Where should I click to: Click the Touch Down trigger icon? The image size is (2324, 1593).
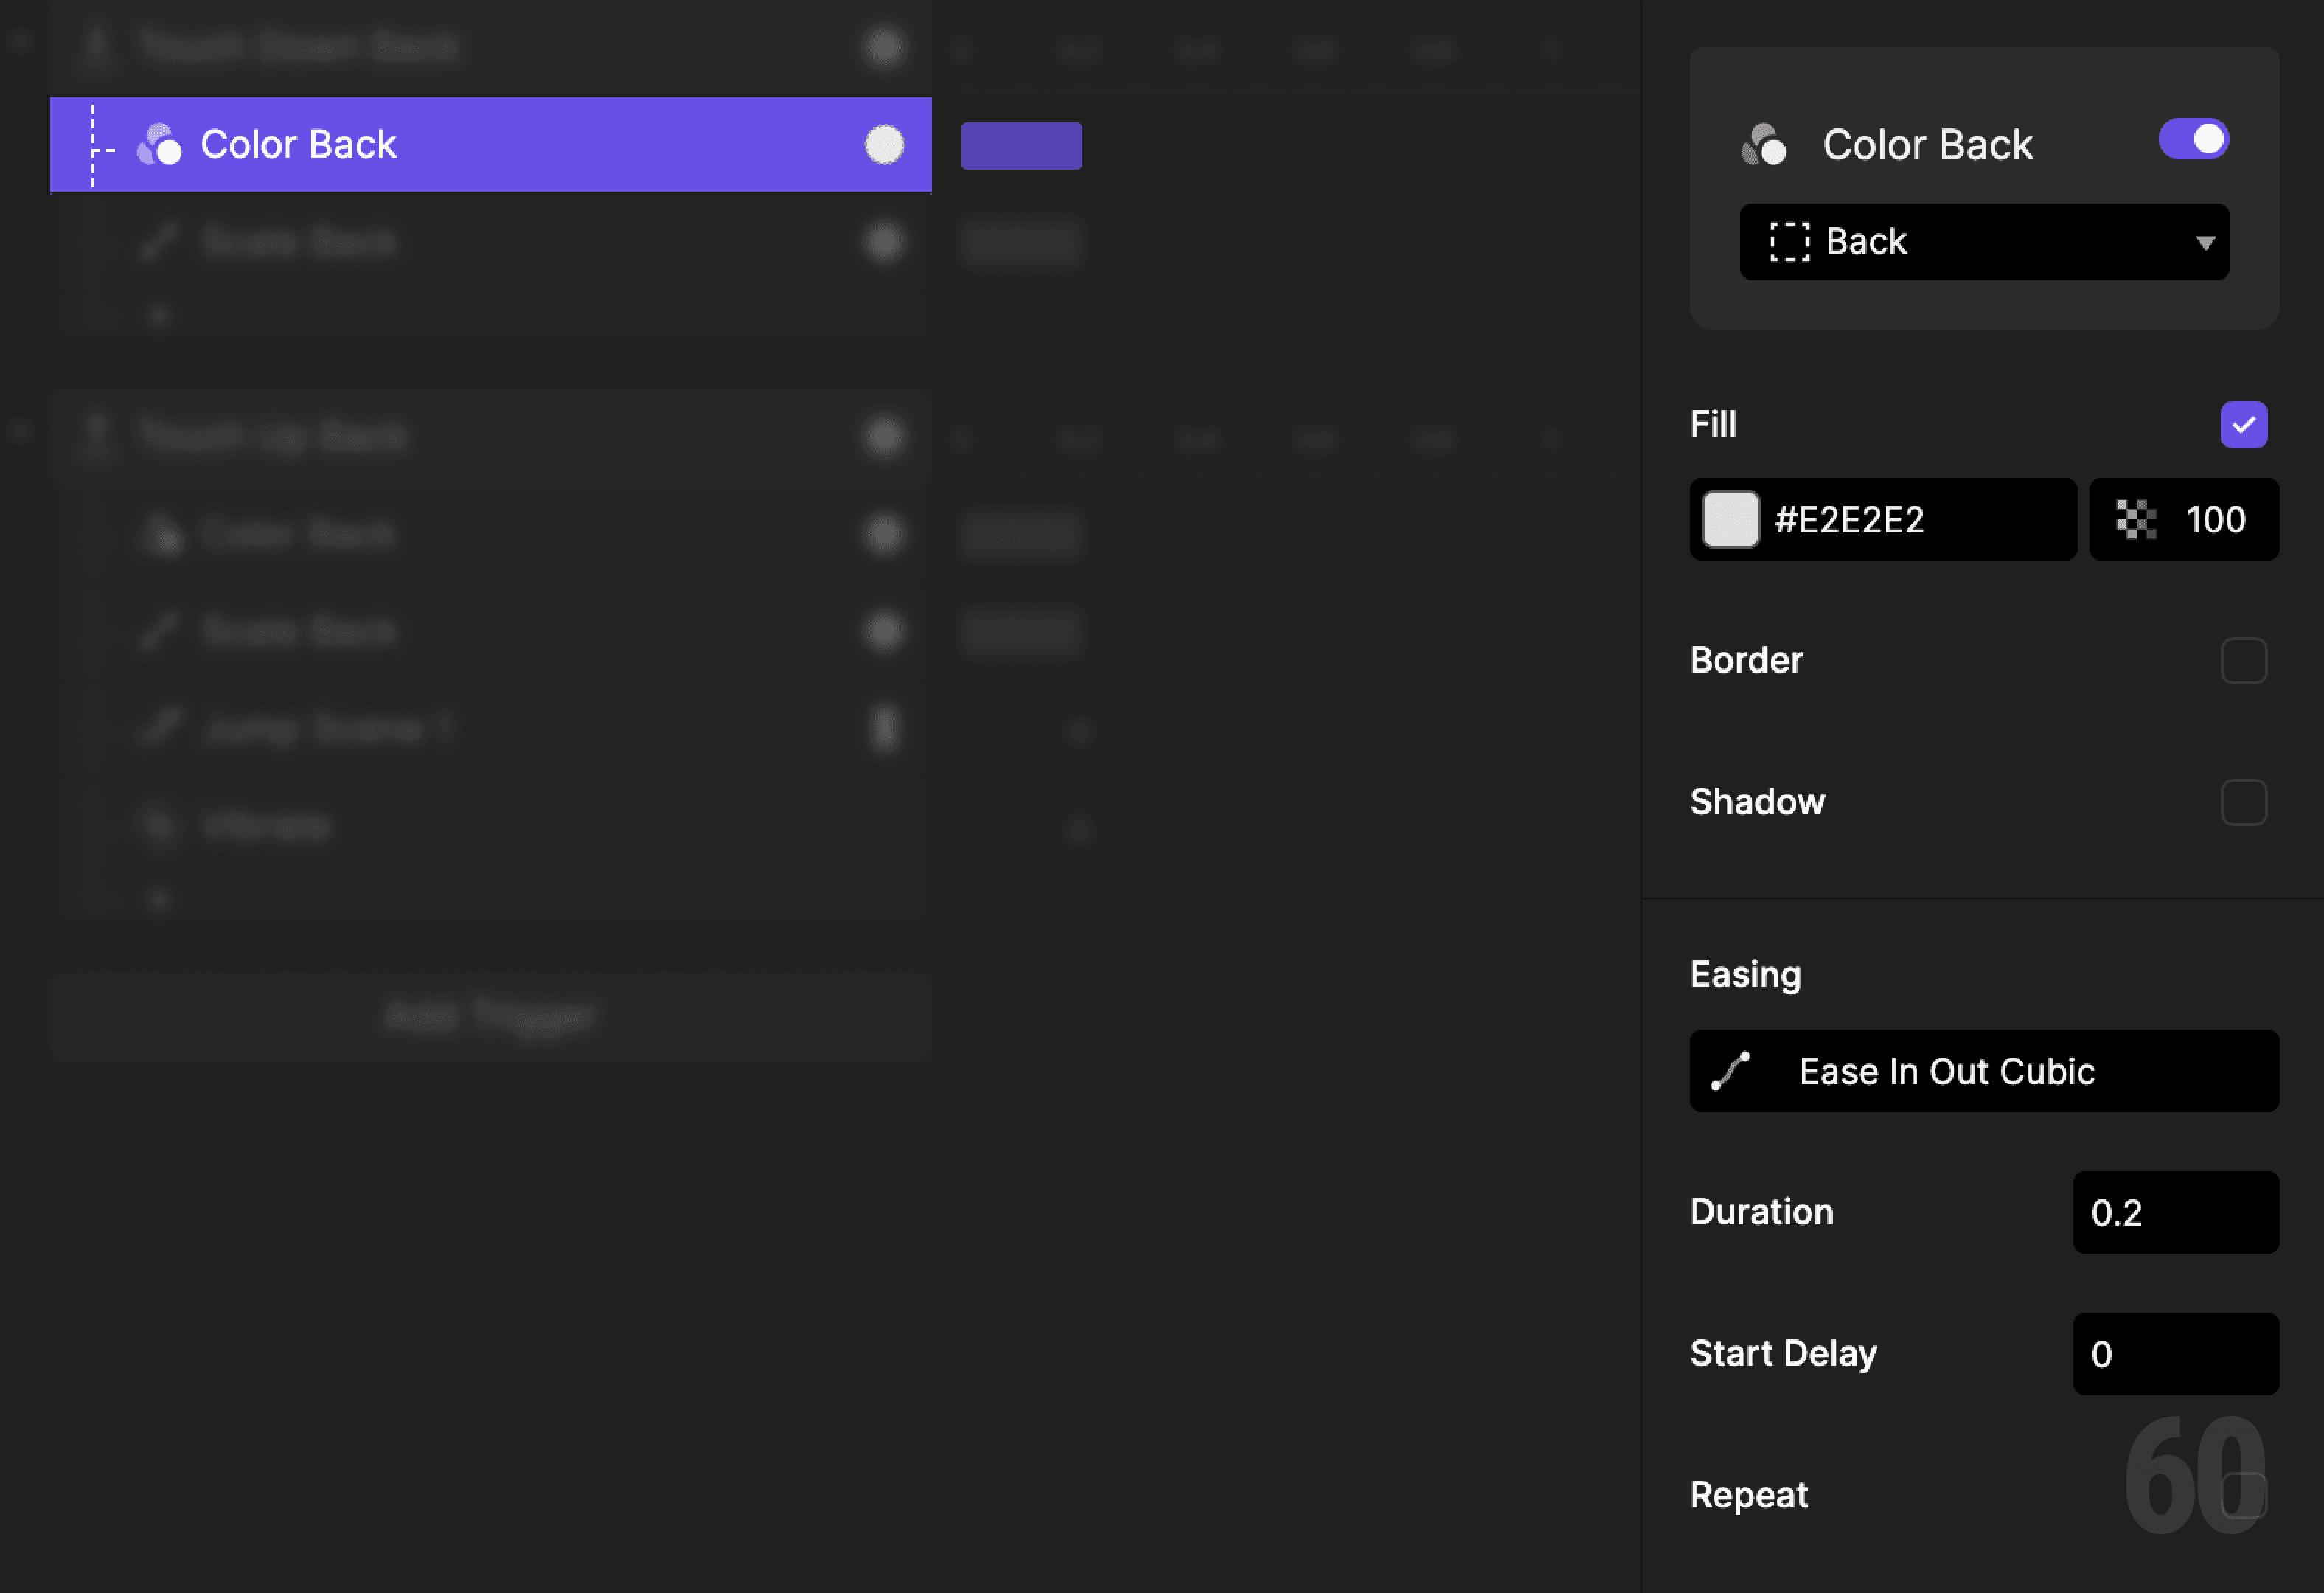95,45
